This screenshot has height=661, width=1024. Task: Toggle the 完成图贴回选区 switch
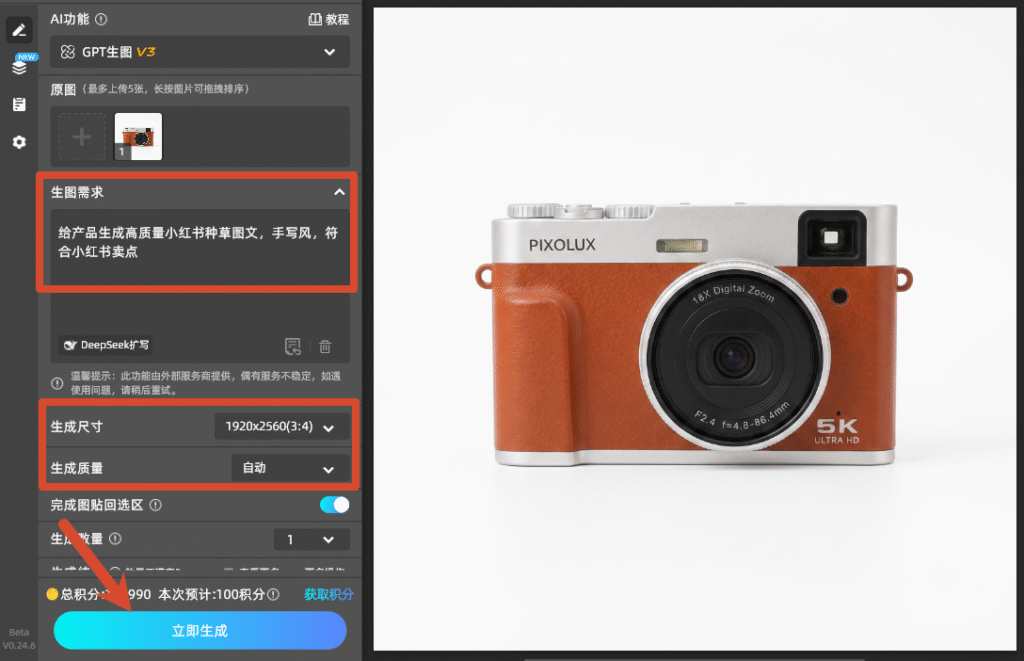334,505
